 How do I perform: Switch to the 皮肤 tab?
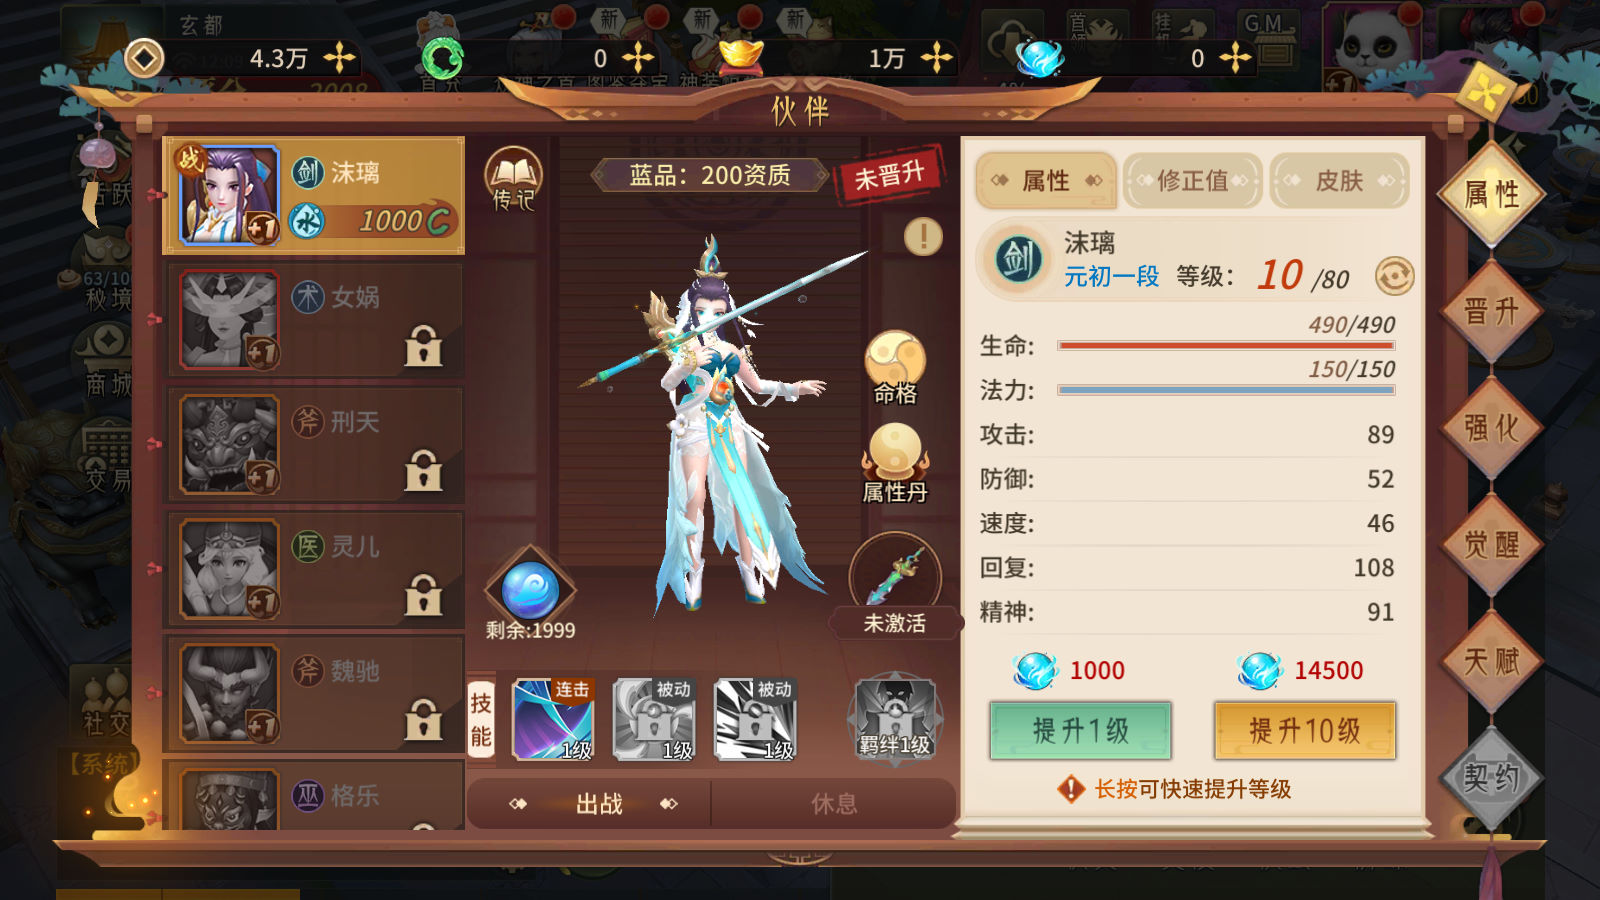tap(1339, 181)
